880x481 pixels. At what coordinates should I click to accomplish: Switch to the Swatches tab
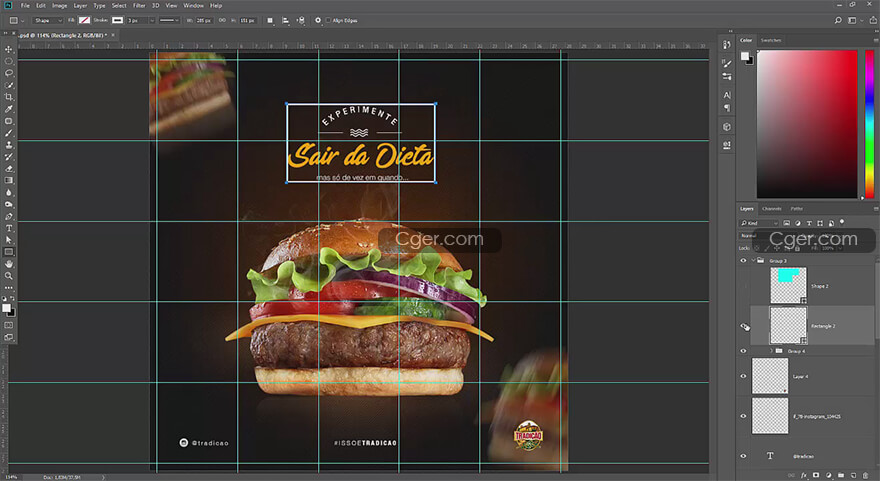point(771,40)
